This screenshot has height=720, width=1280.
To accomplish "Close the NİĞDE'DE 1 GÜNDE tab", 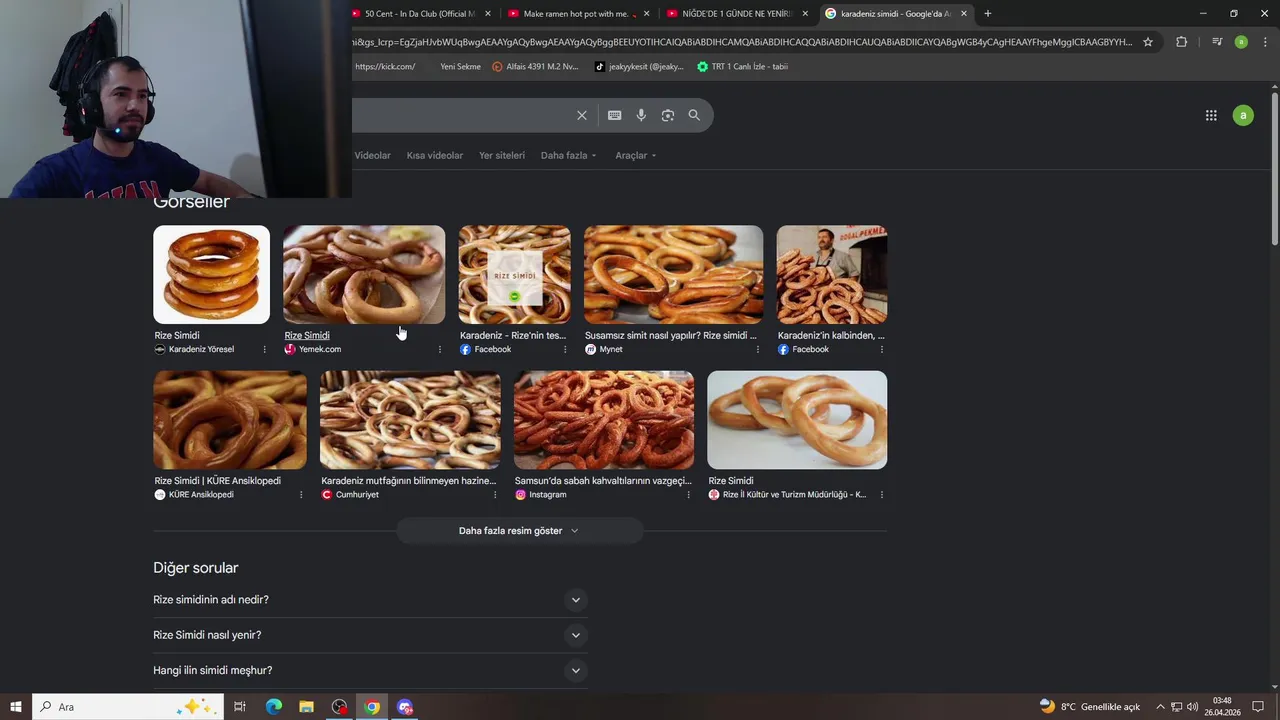I will point(805,14).
